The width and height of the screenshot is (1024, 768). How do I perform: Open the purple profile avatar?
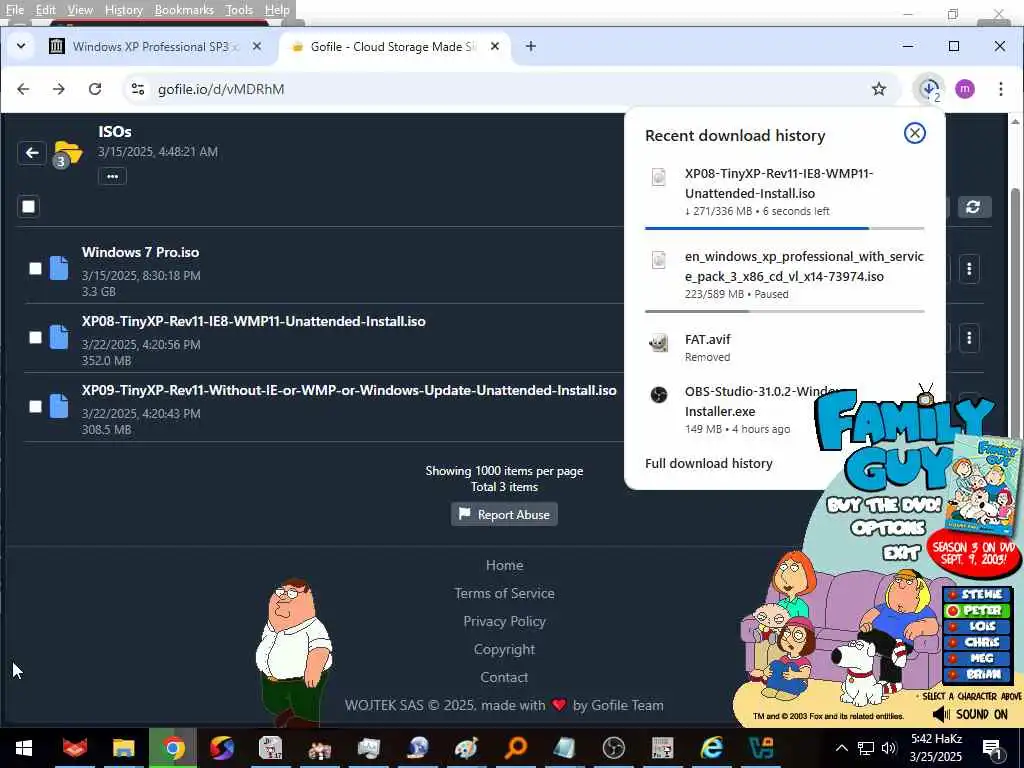(x=965, y=89)
